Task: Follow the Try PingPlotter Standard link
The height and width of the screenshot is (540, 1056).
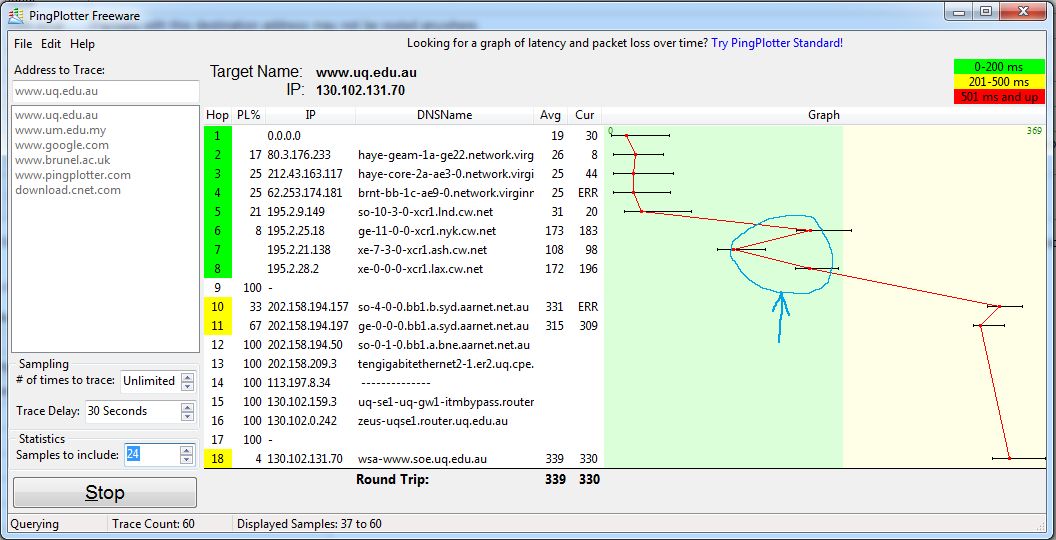Action: (777, 43)
